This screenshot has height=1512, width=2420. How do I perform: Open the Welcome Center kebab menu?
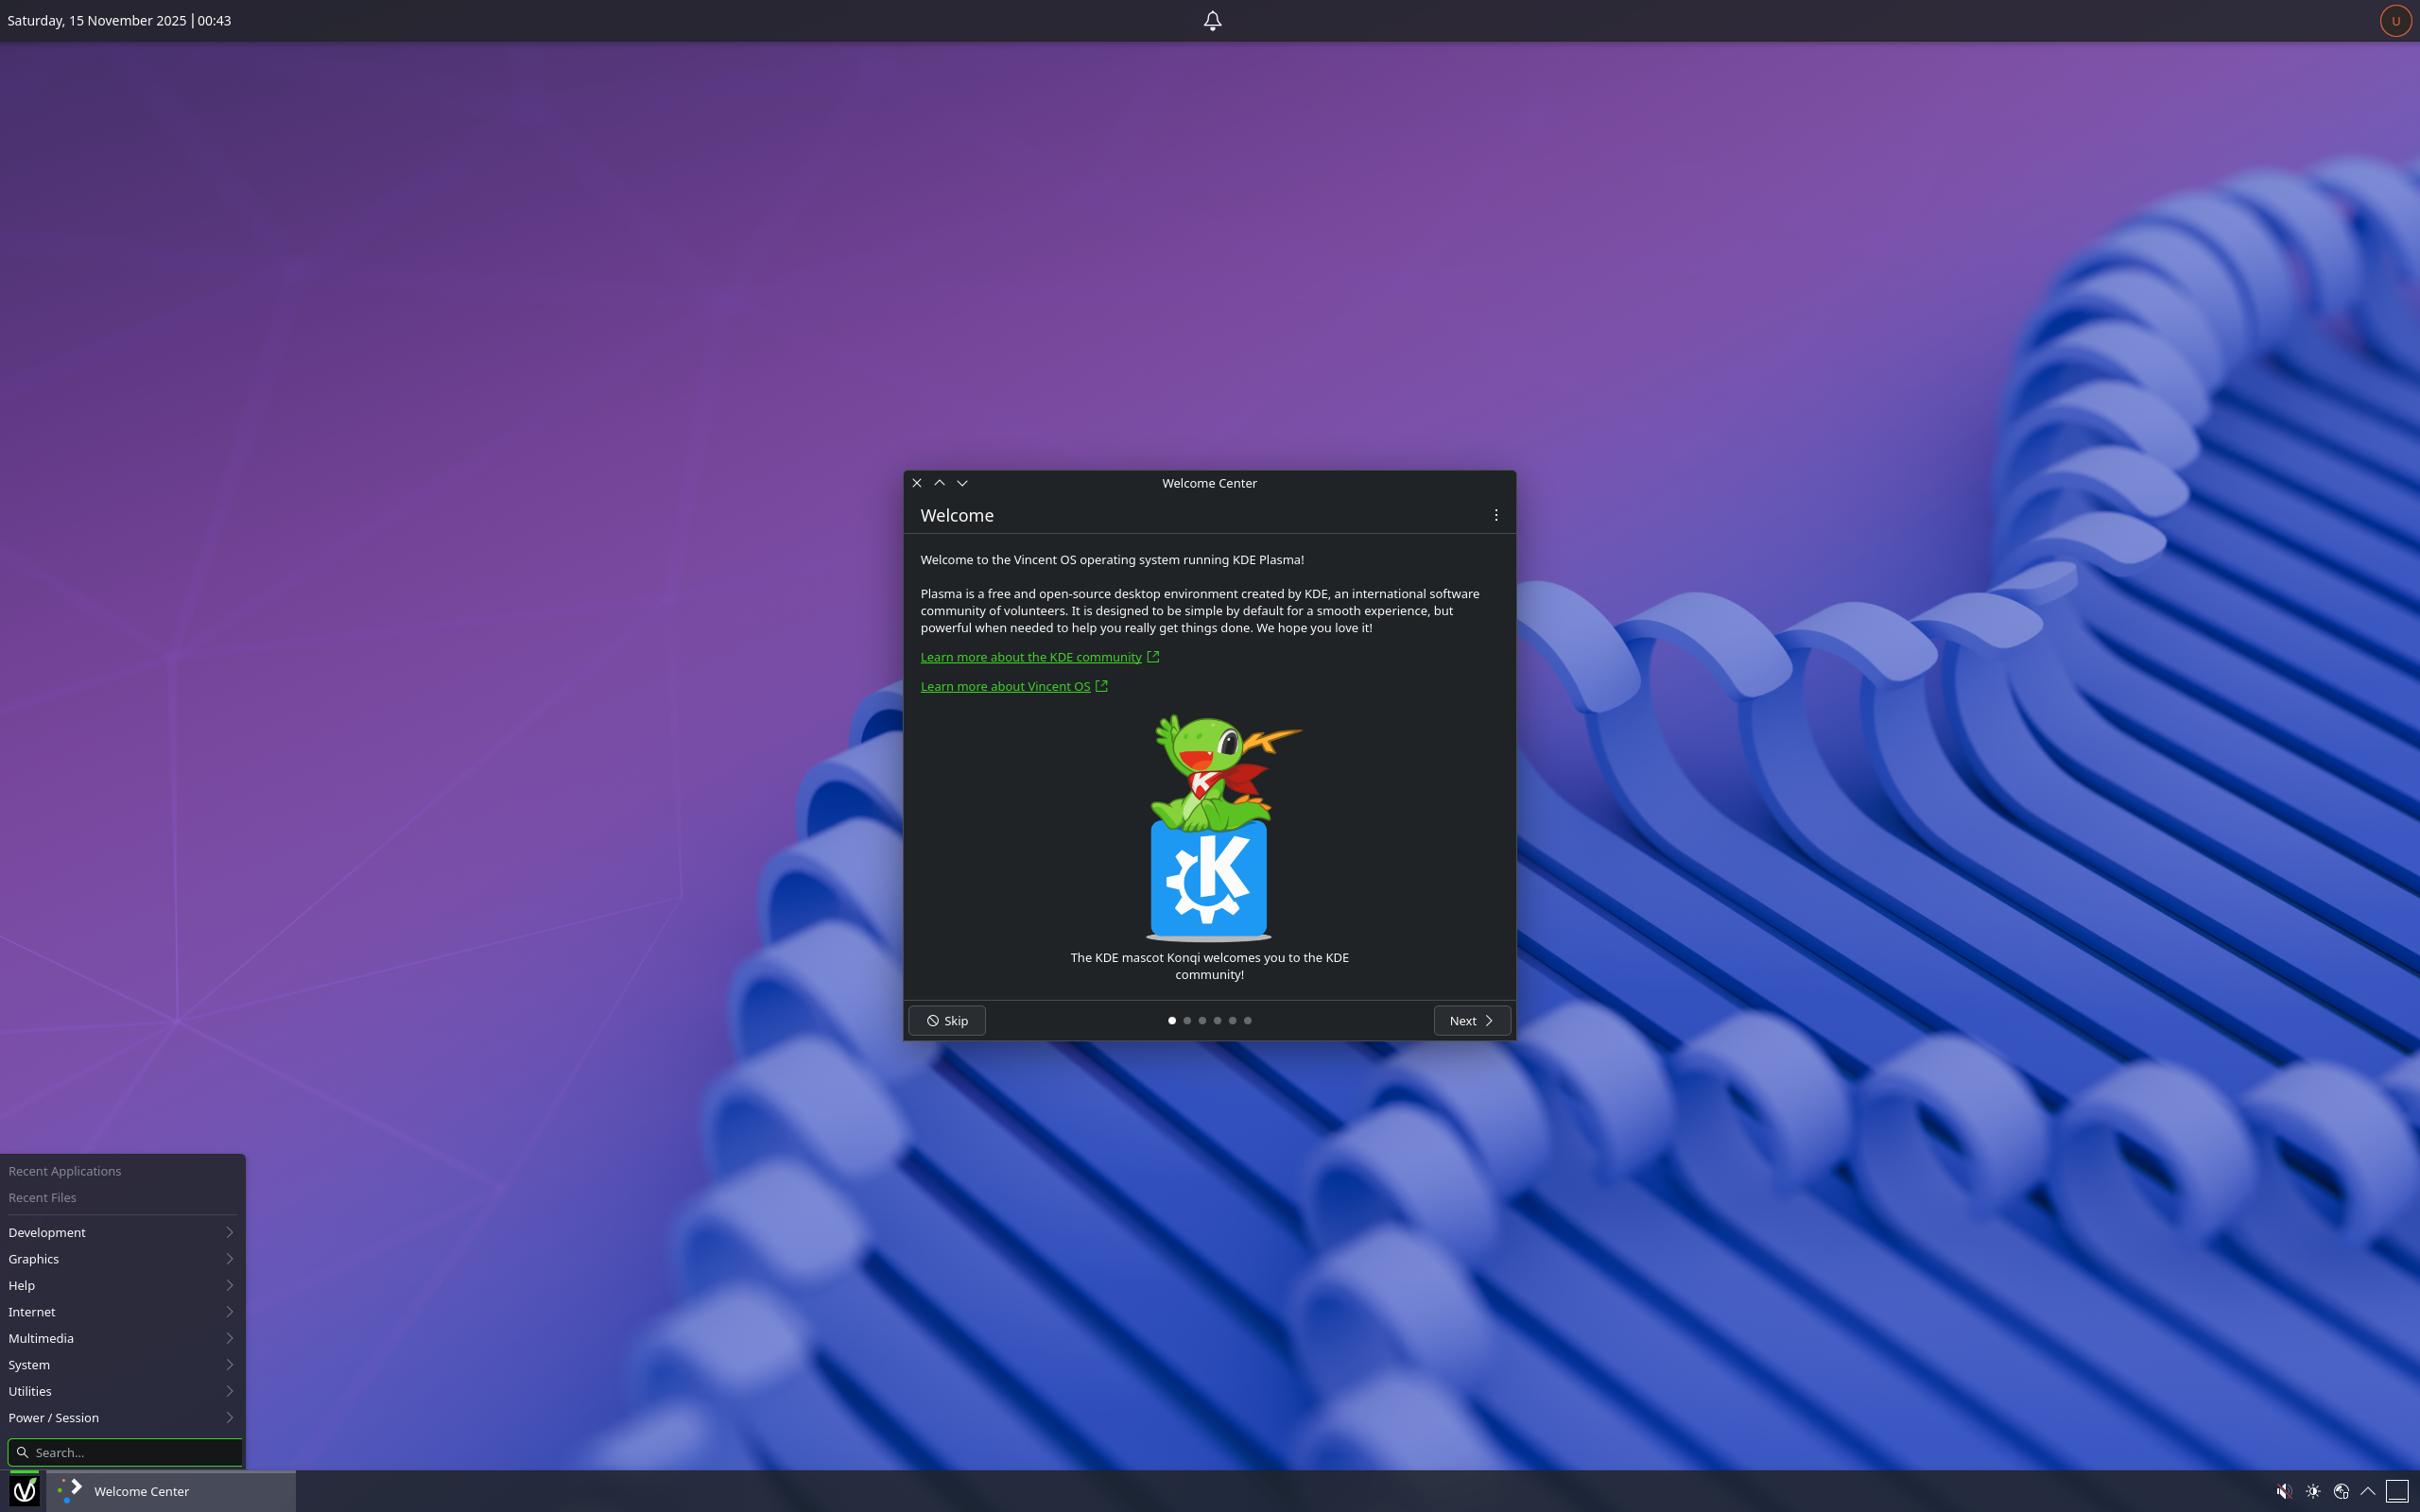tap(1496, 515)
